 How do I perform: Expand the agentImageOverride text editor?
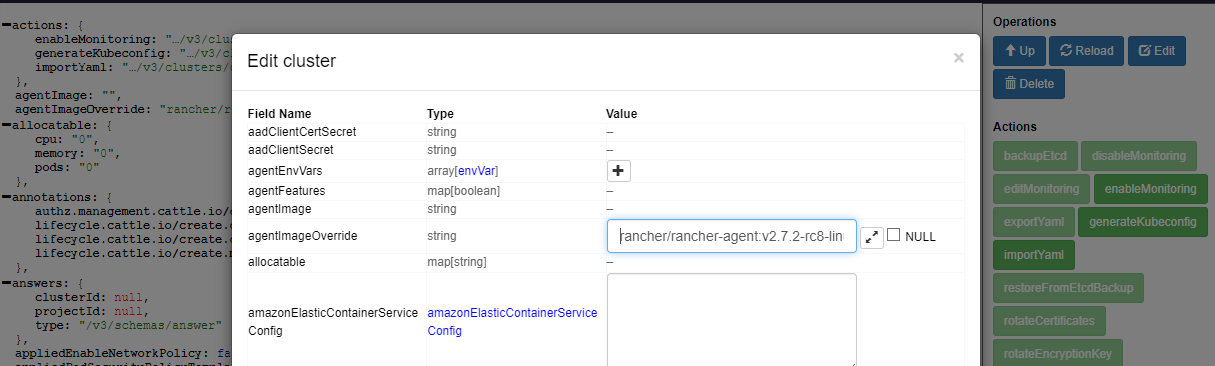[872, 237]
